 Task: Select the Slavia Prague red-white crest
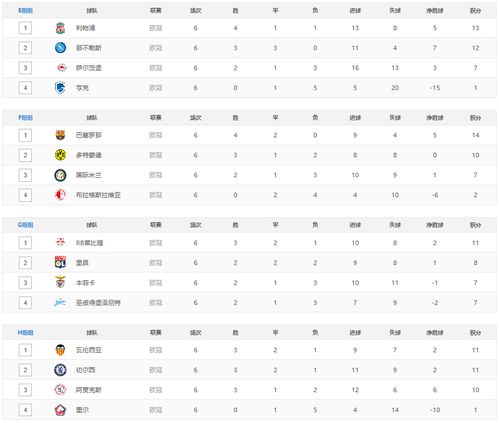coord(60,195)
